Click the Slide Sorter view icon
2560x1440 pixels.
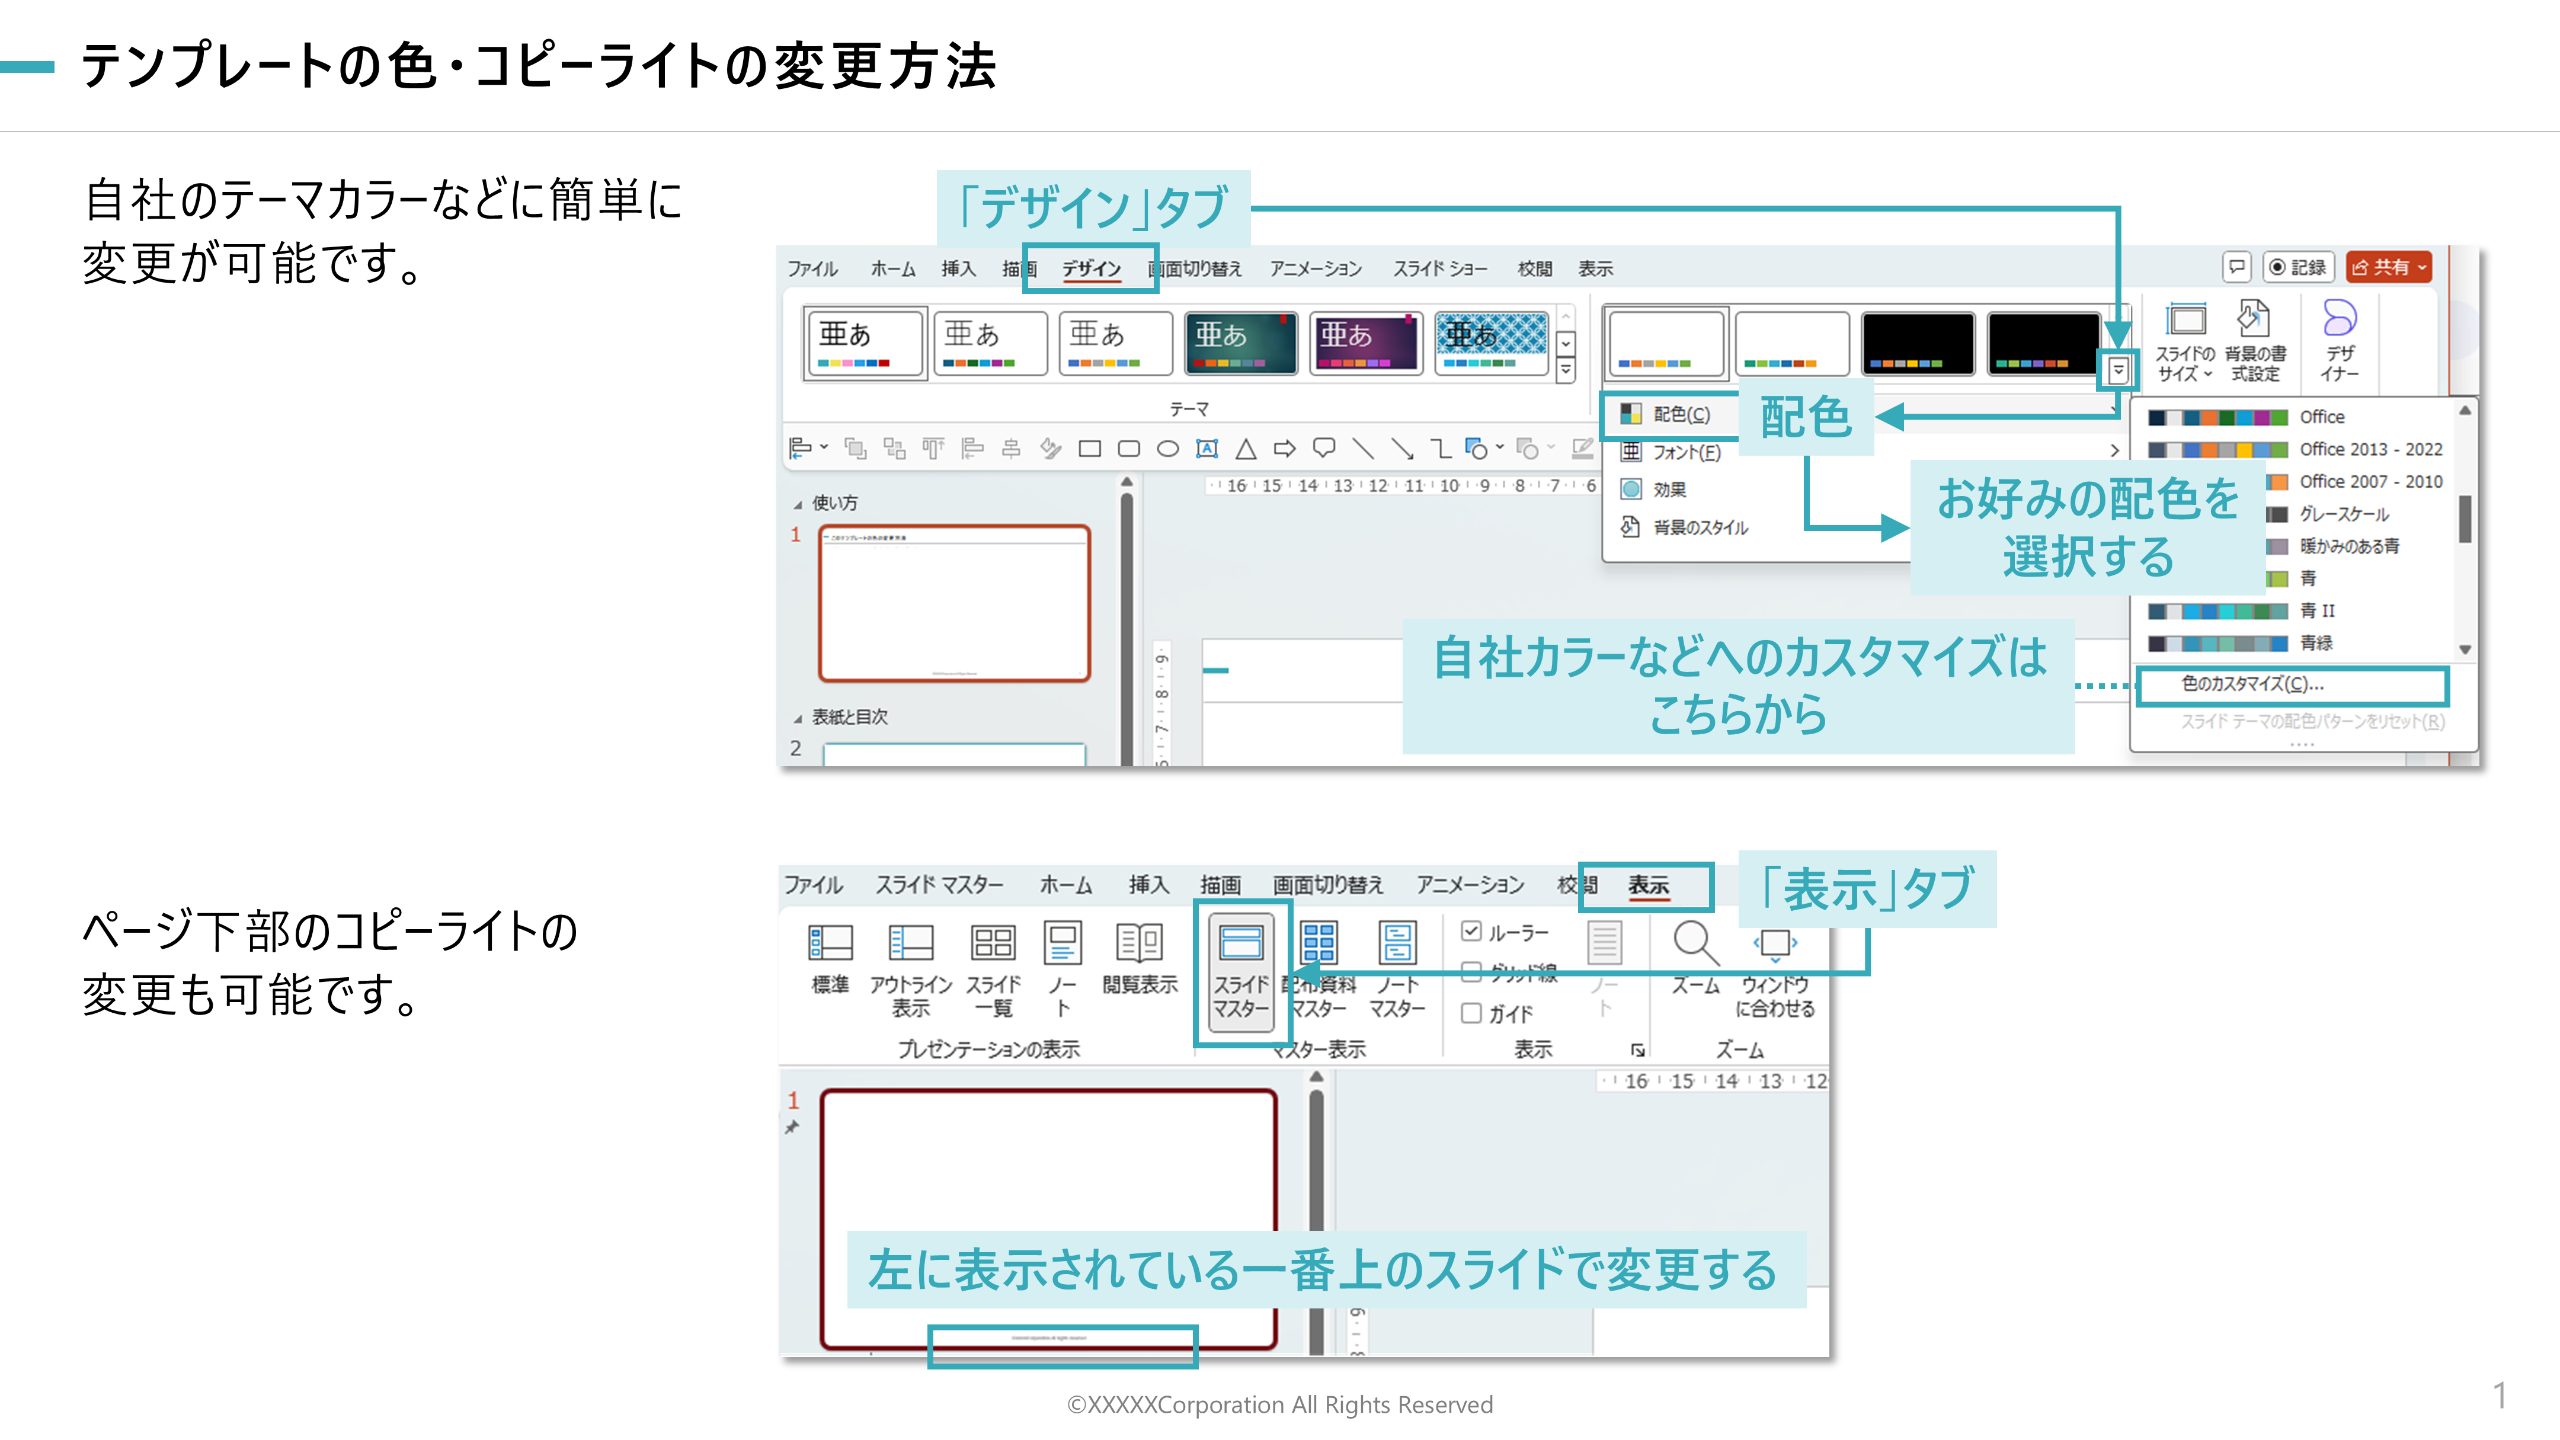pyautogui.click(x=993, y=943)
